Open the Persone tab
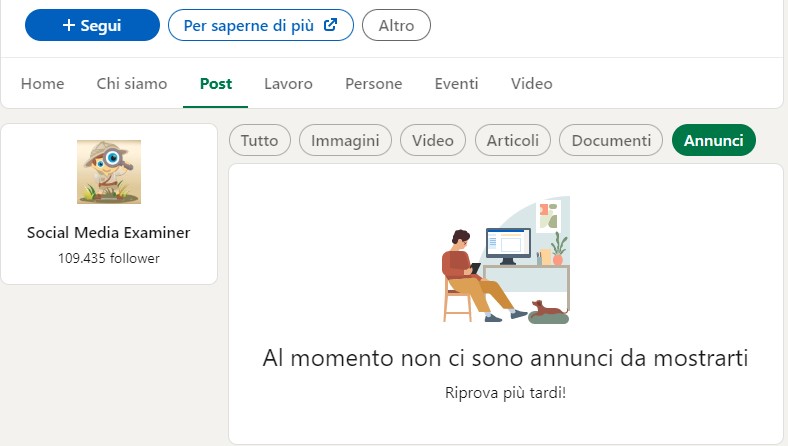 (x=373, y=84)
